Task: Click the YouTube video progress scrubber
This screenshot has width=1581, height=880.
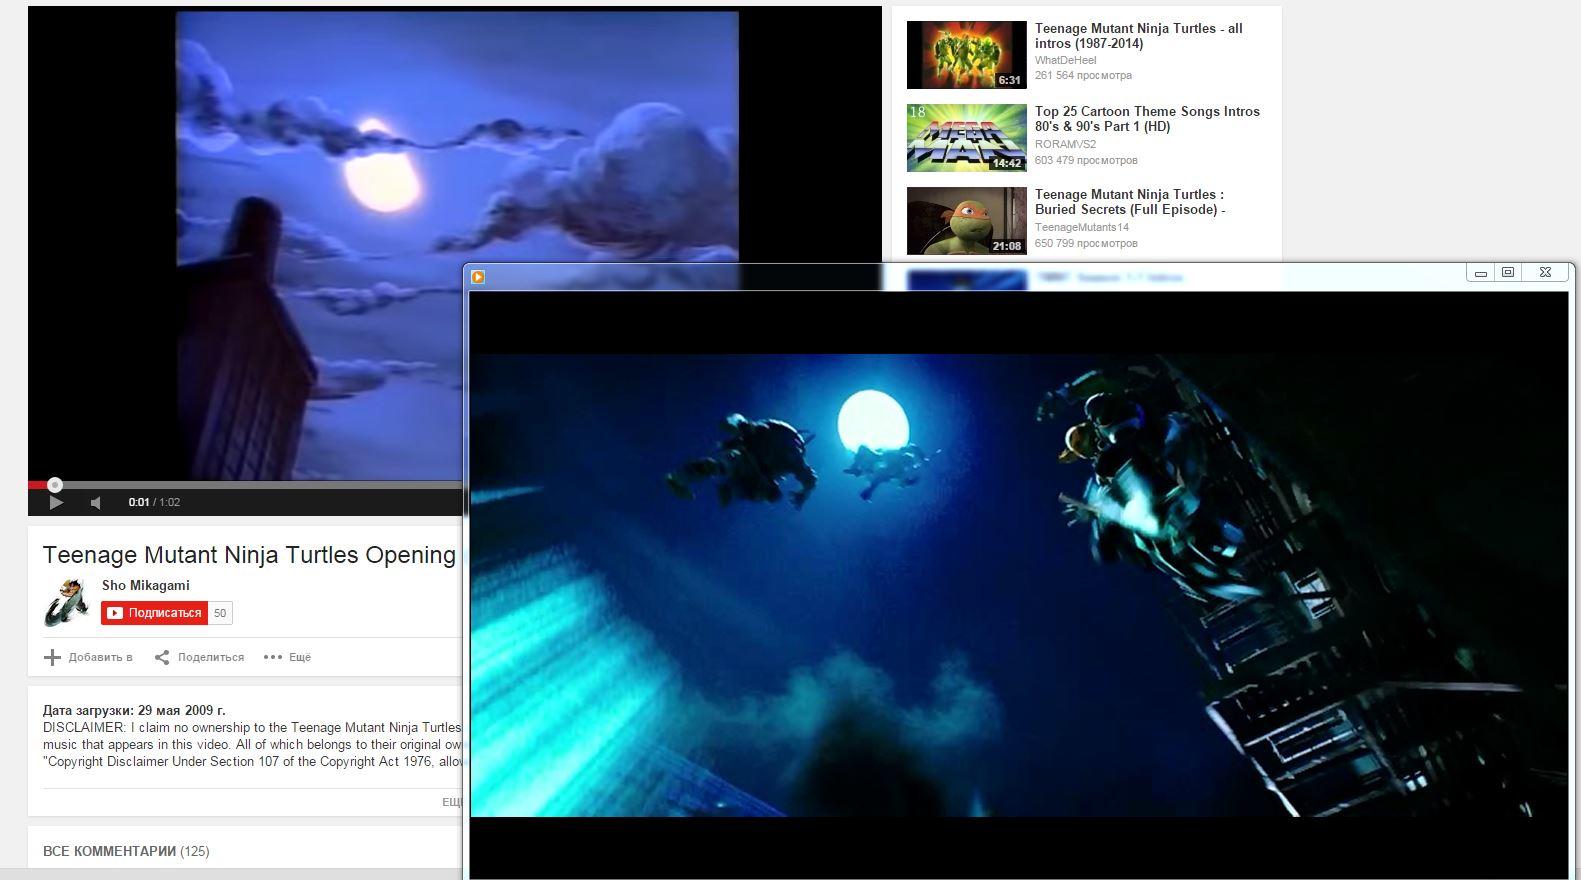Action: 55,485
